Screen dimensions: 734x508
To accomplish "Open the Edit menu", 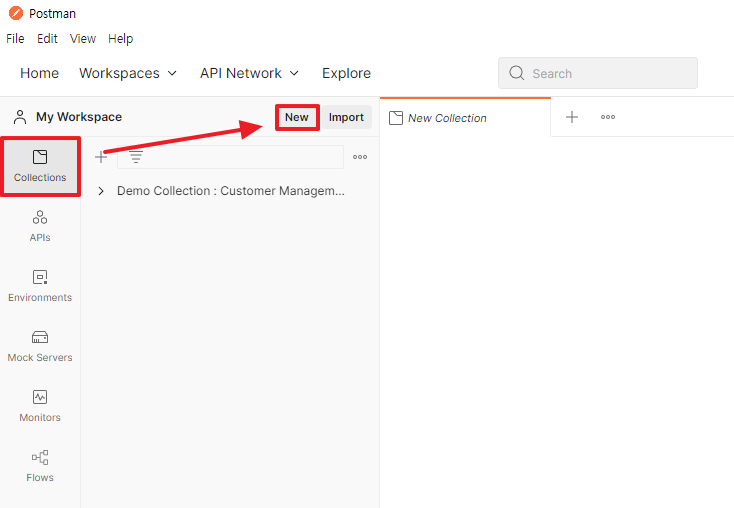I will coord(47,38).
